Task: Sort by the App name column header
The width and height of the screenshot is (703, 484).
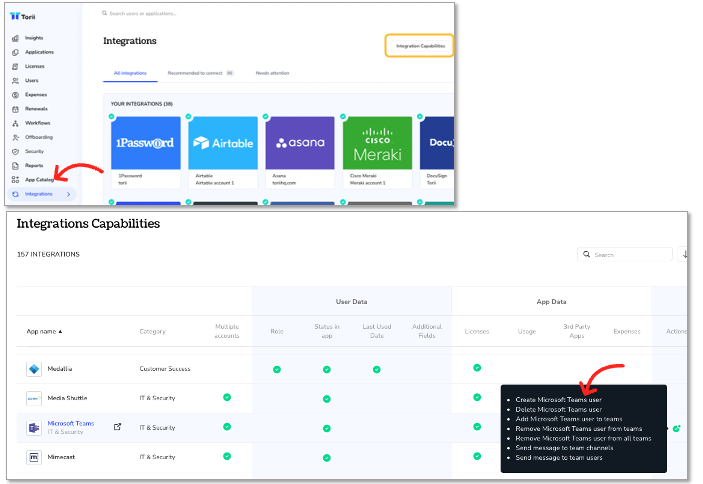Action: [x=44, y=332]
